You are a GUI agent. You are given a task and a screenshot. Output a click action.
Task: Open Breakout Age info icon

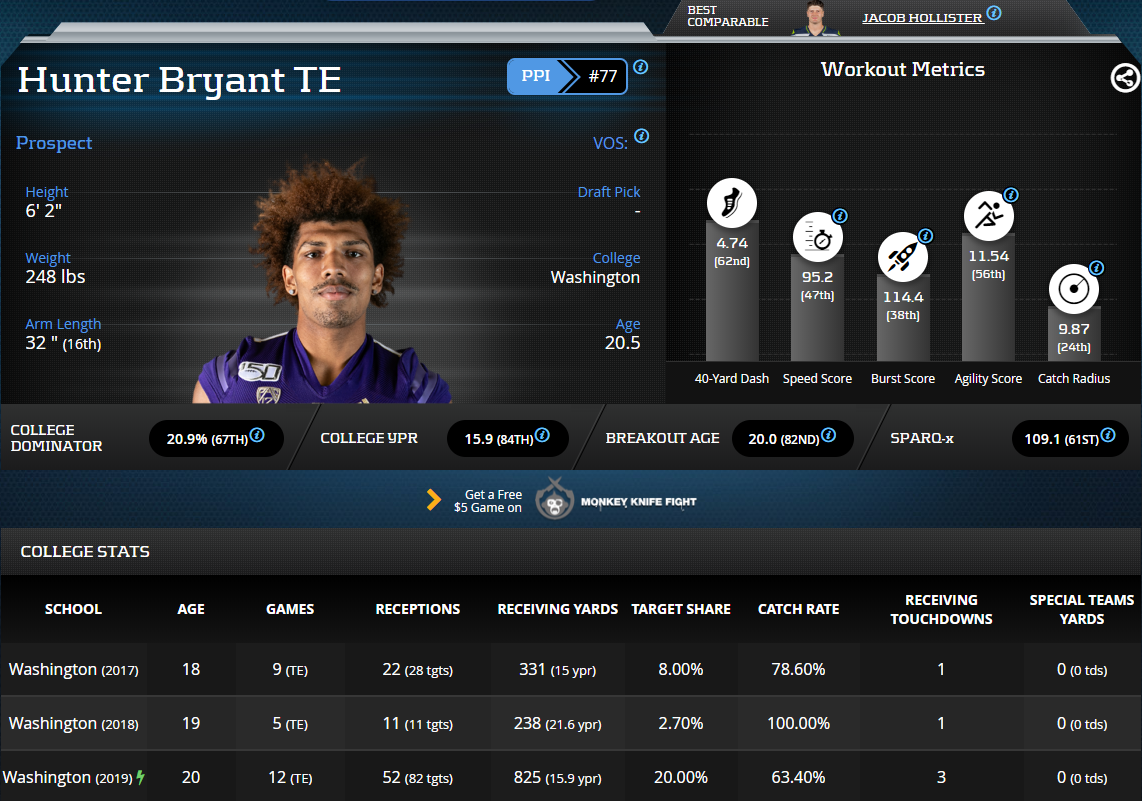tap(827, 435)
